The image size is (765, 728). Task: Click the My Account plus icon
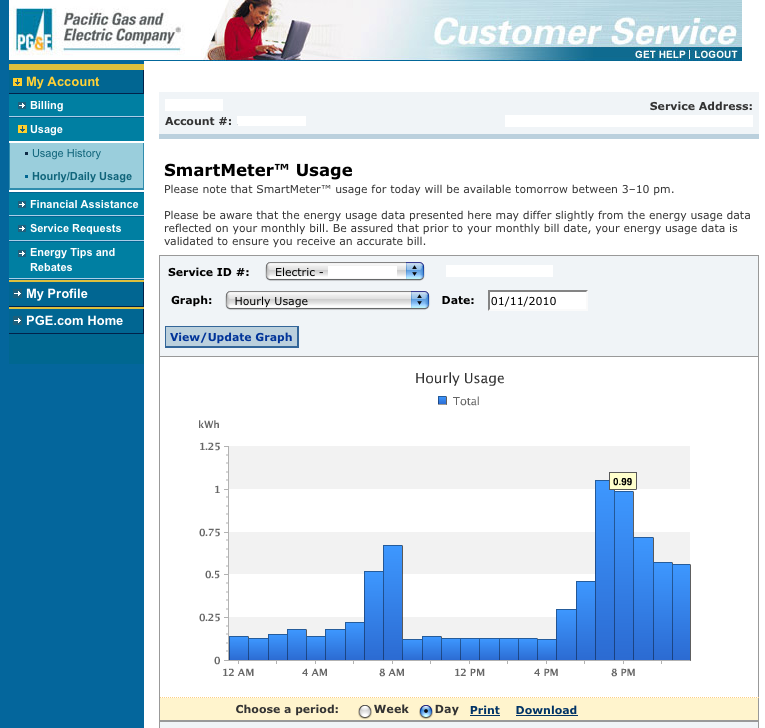click(x=18, y=82)
